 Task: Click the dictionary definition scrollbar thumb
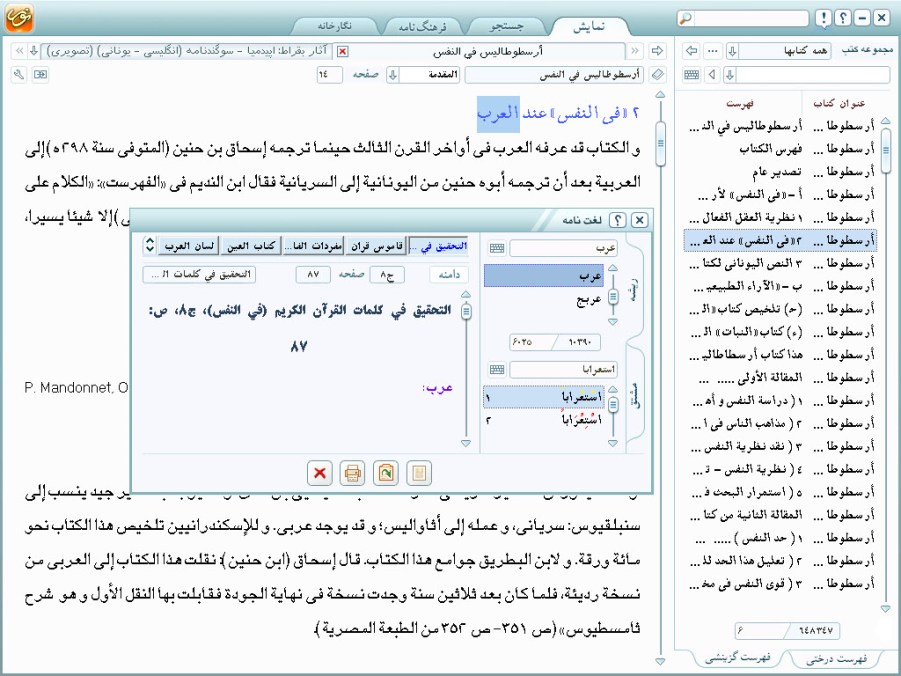(466, 312)
